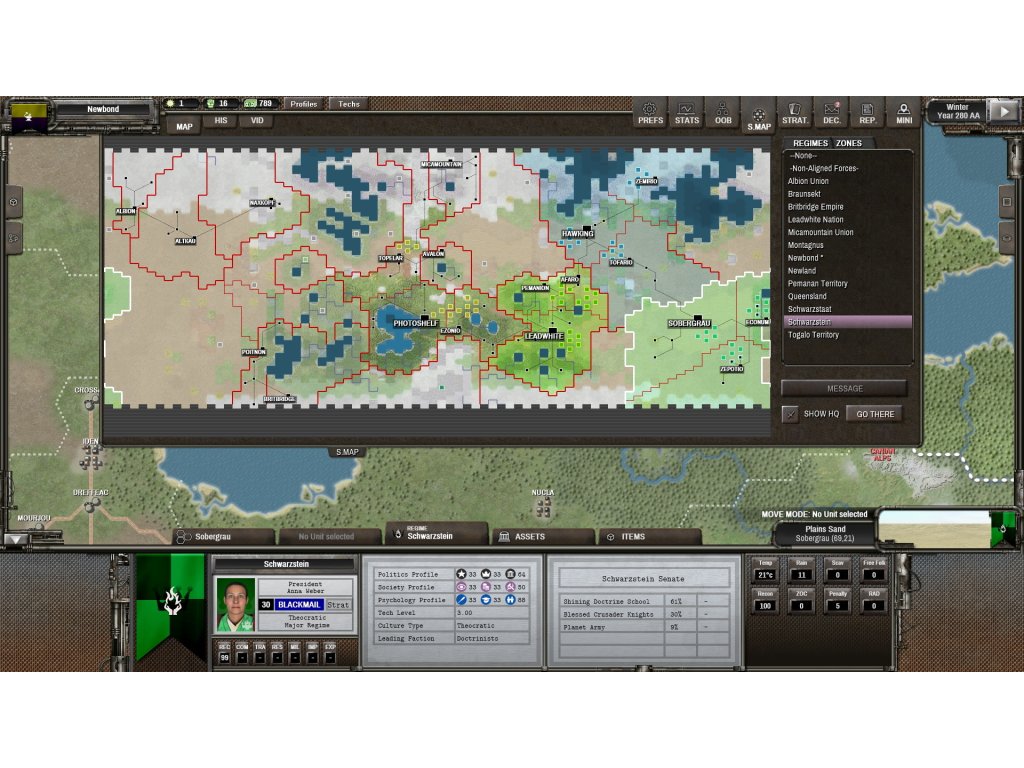Switch to the HIS tab
This screenshot has height=768, width=1024.
coord(221,121)
